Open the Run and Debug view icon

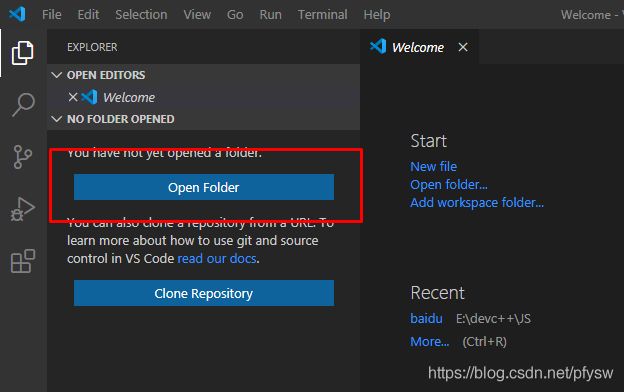[x=23, y=209]
